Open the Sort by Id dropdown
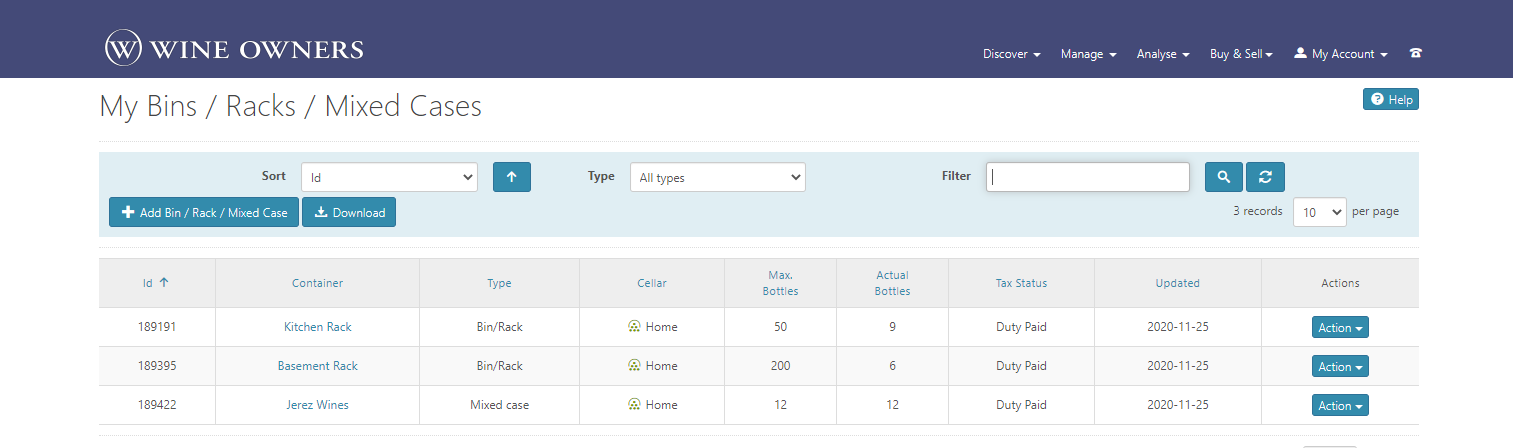 [389, 177]
